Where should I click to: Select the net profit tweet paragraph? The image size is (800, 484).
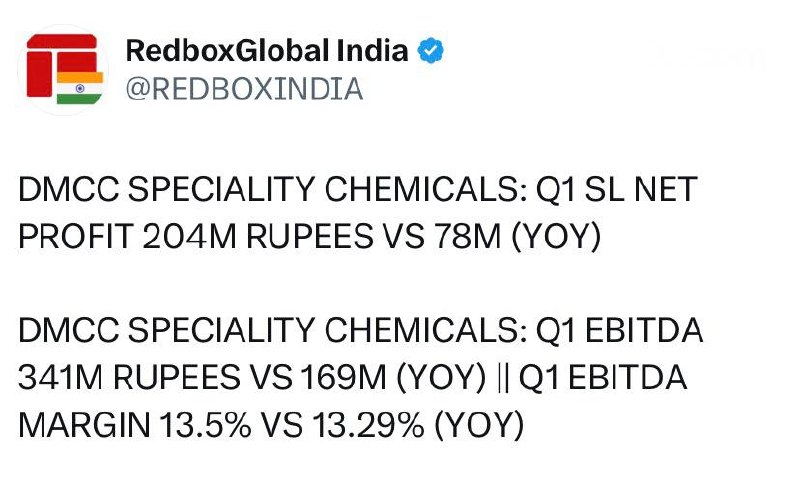click(x=358, y=213)
